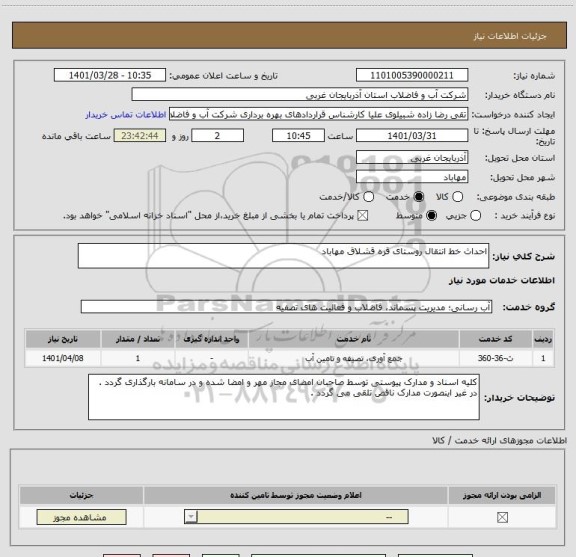Click the اعلام وضعیت مجوز توسط تامین کننده header
This screenshot has width=576, height=557.
(296, 495)
